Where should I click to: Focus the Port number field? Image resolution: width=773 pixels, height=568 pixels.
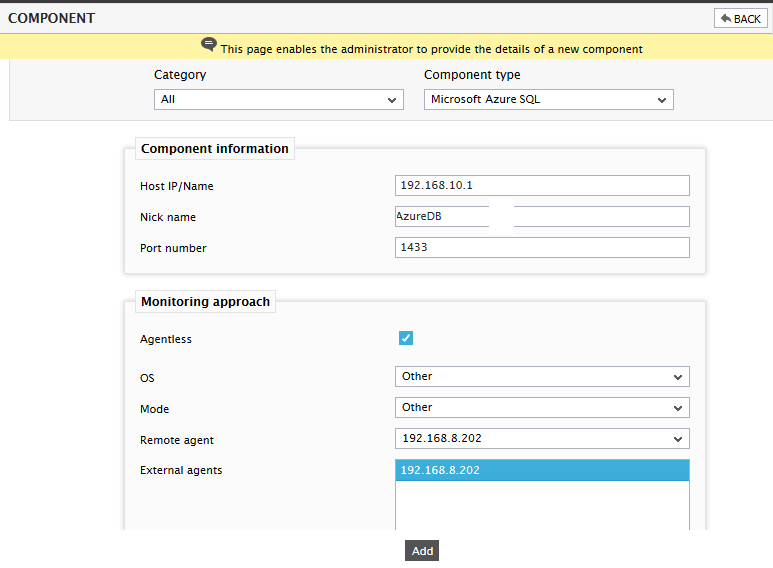pos(542,248)
